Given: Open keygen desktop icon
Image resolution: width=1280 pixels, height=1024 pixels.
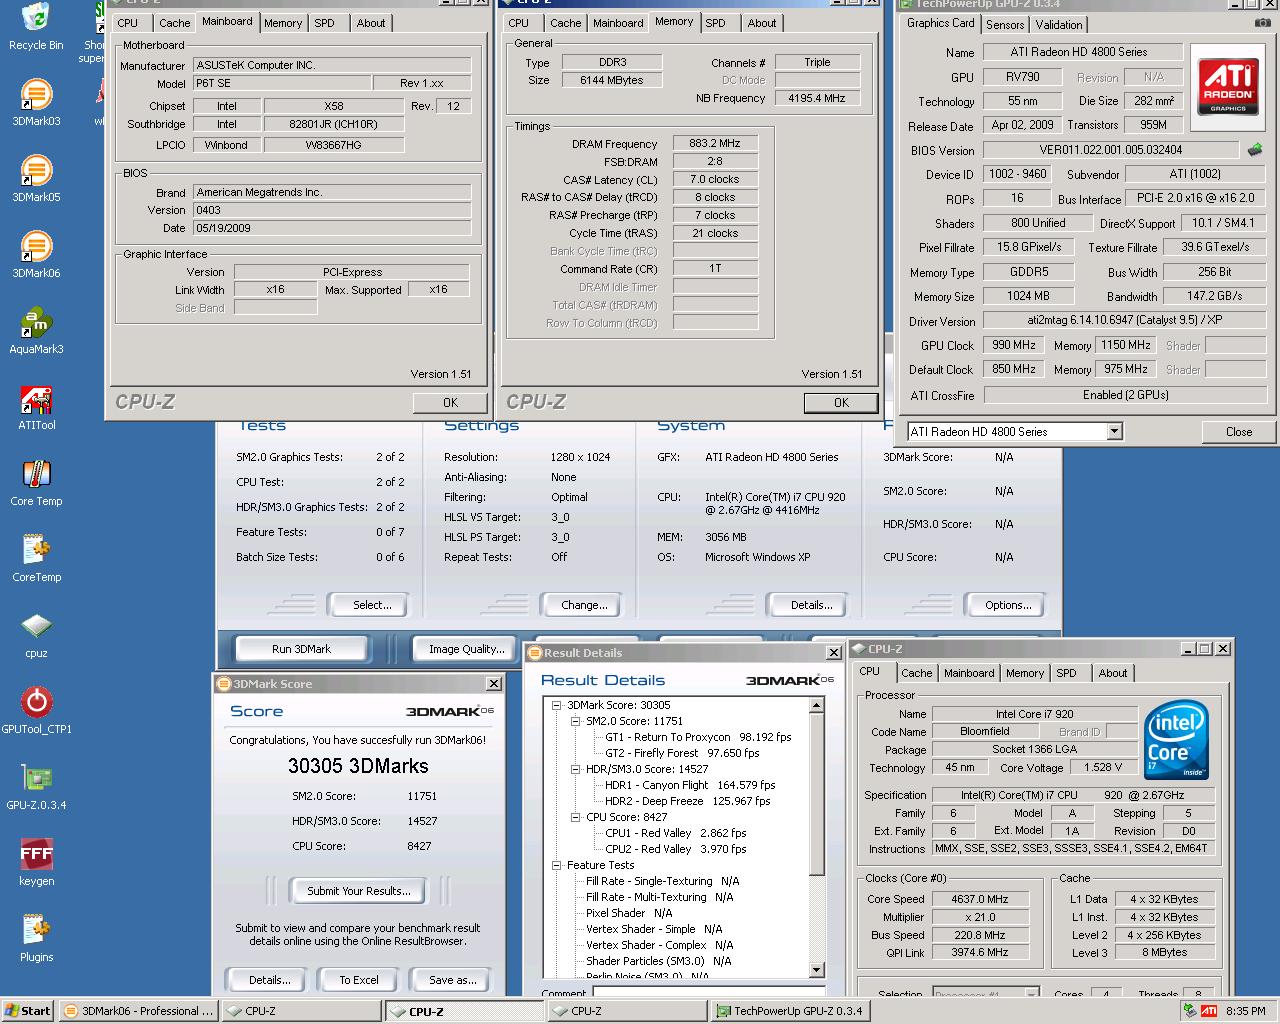Looking at the screenshot, I should pos(36,863).
